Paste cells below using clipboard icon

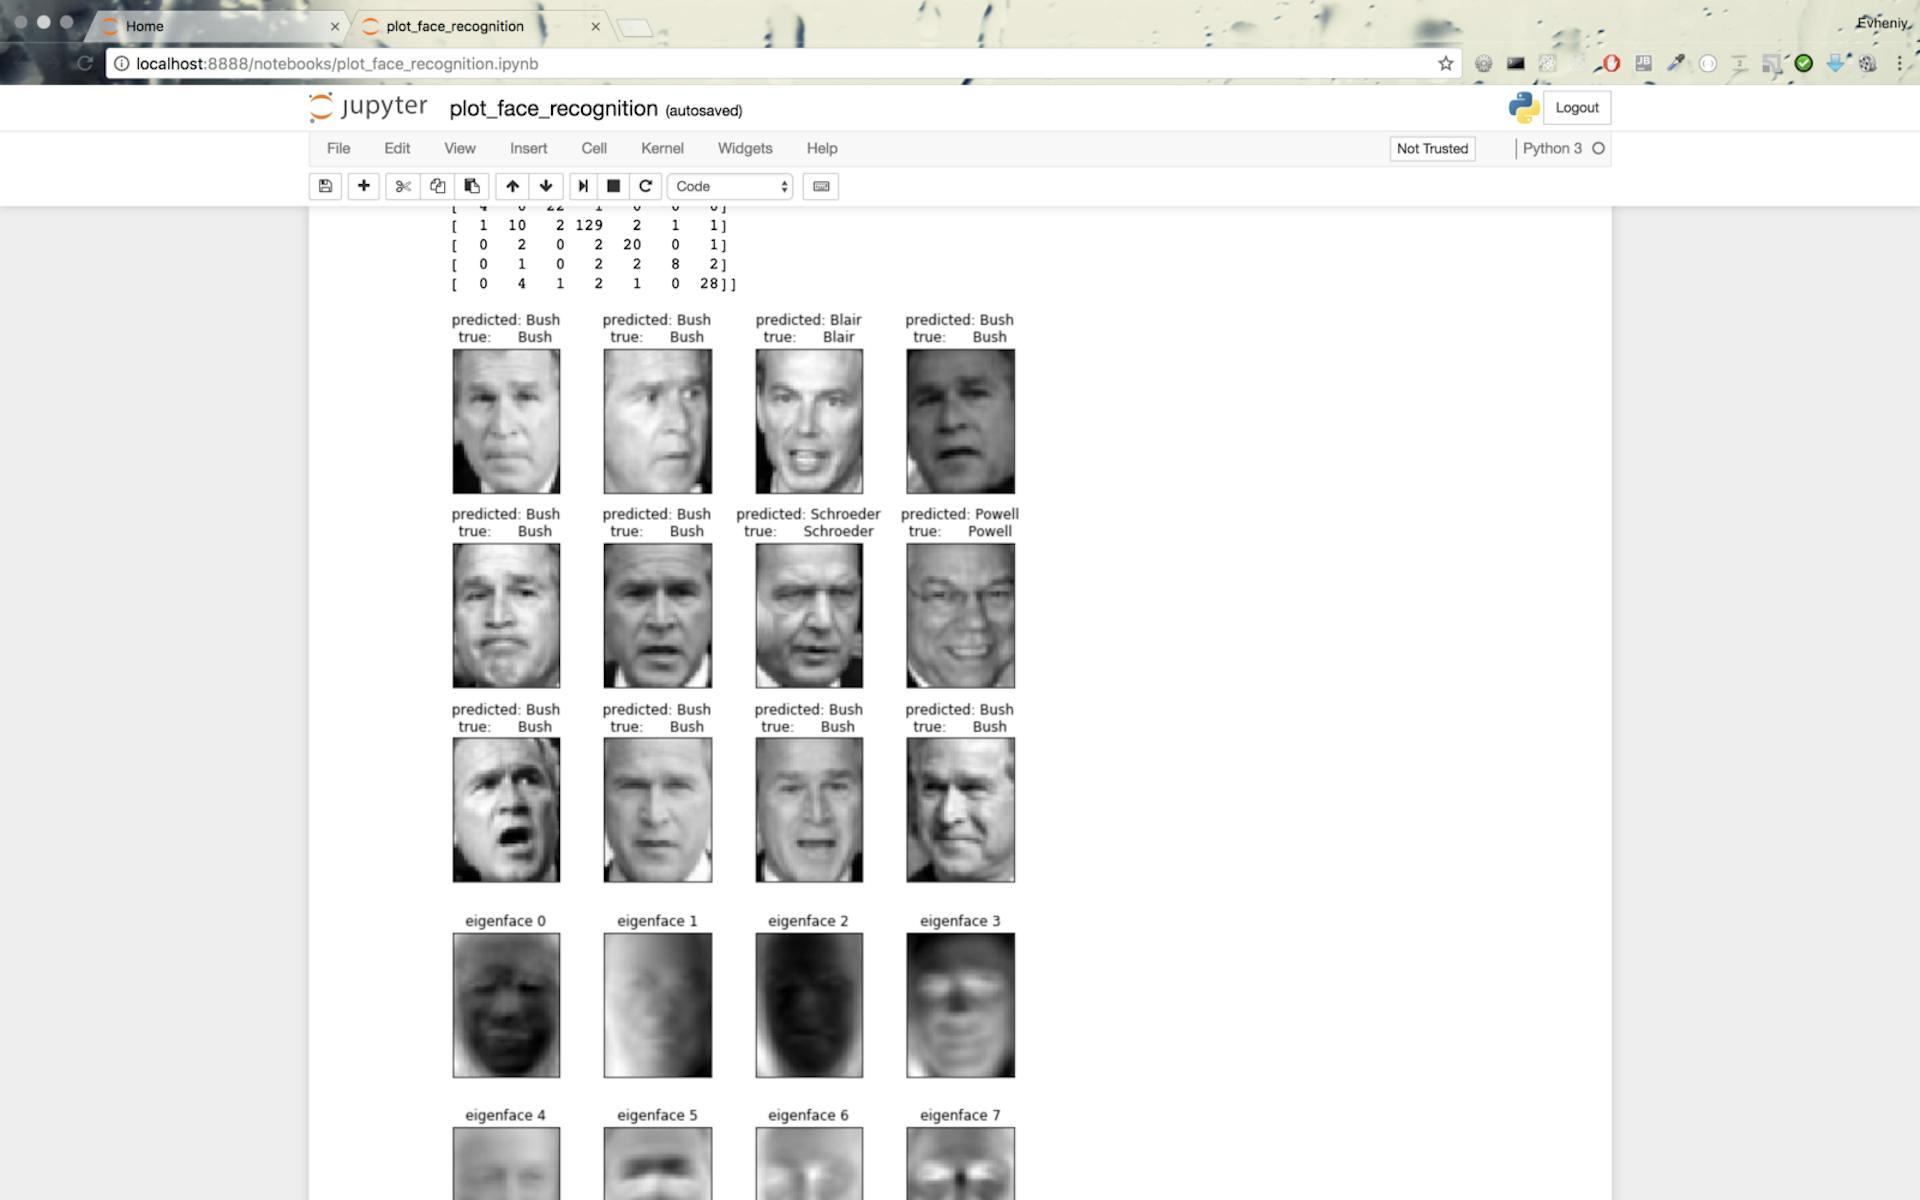472,186
